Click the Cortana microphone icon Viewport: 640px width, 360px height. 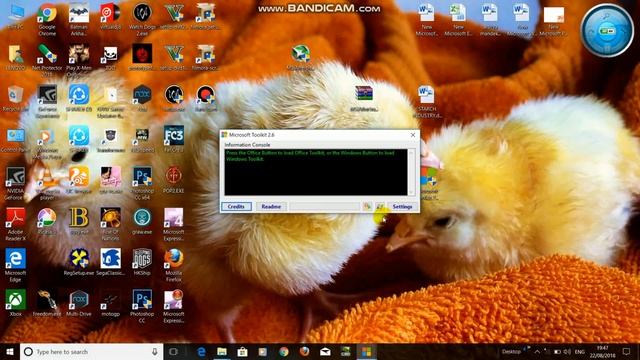point(155,351)
